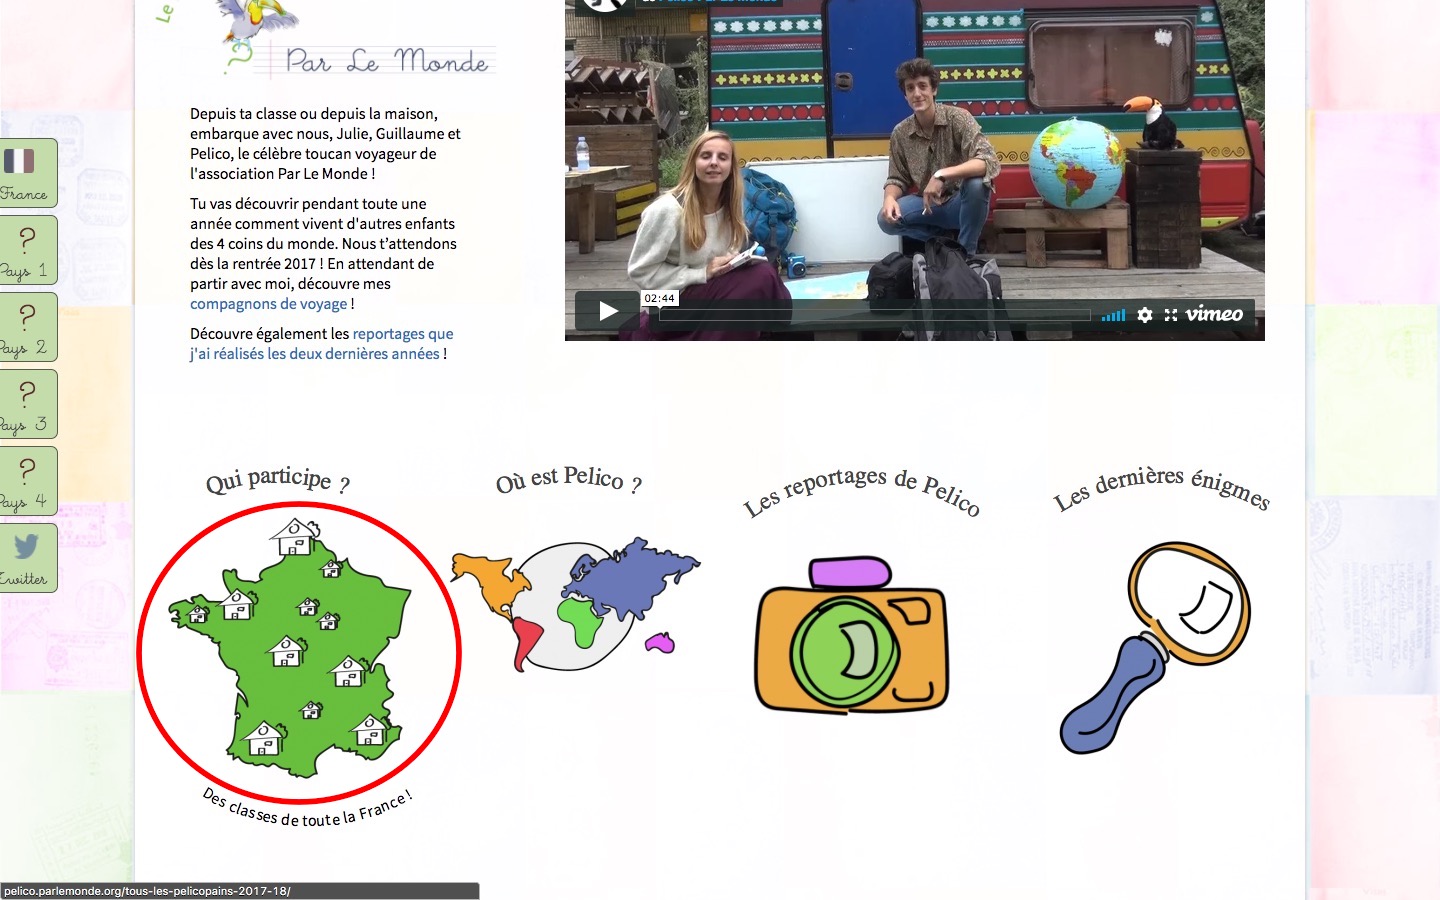The width and height of the screenshot is (1440, 900).
Task: Seek along the video progress bar
Action: click(874, 315)
